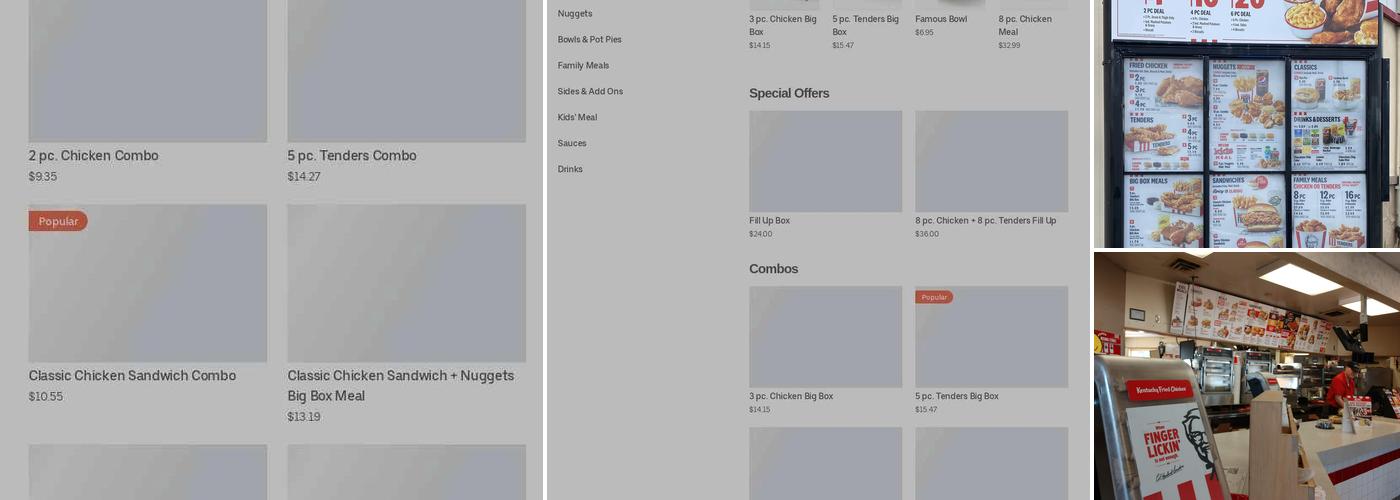Open the Fill Up Box image placeholder
The image size is (1400, 500).
[826, 161]
